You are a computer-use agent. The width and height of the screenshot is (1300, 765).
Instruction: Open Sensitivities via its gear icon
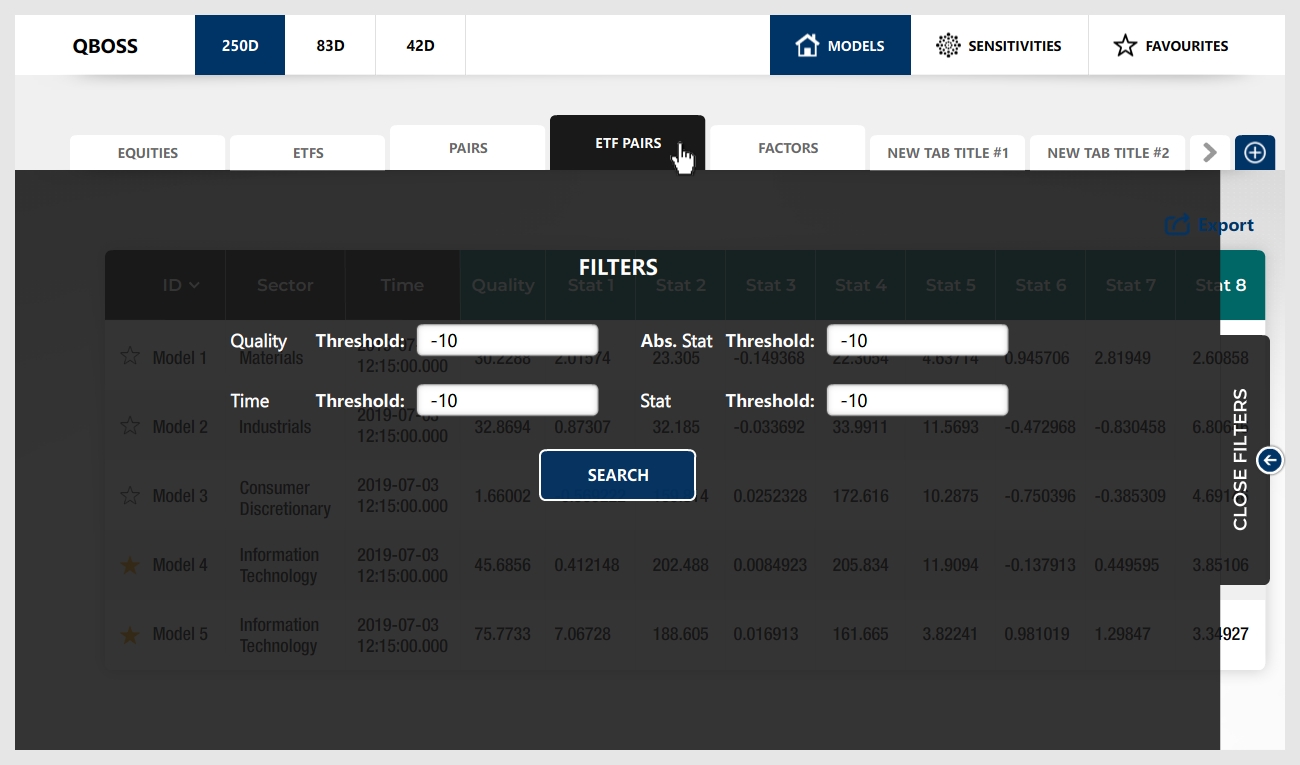947,45
